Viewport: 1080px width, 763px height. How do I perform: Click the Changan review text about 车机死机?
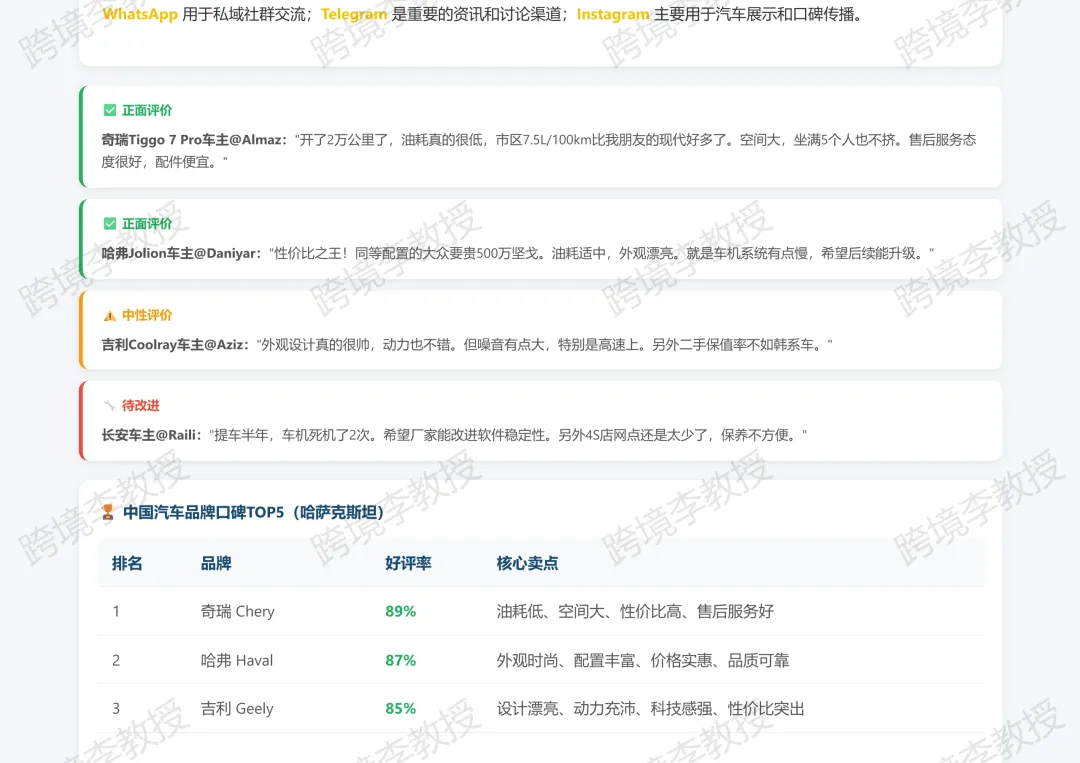tap(508, 435)
